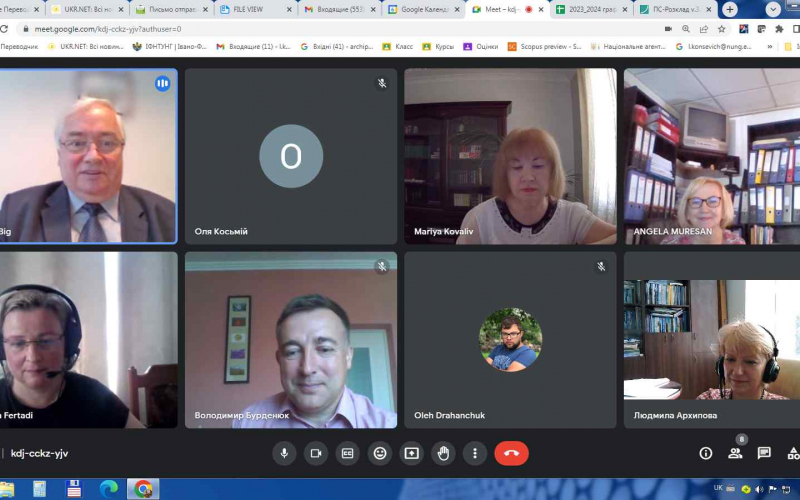Click muted mic icon on Володимир Бурденюк tile
Image resolution: width=800 pixels, height=500 pixels.
pyautogui.click(x=382, y=266)
